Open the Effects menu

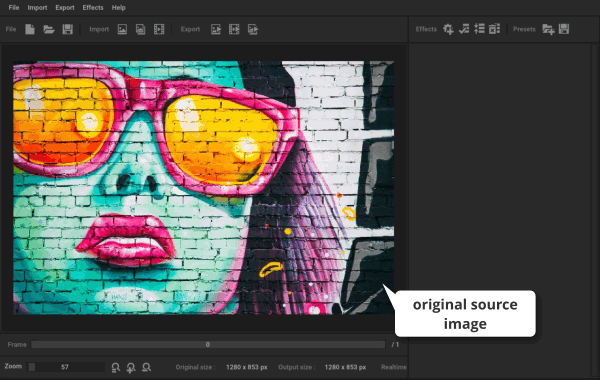[93, 8]
